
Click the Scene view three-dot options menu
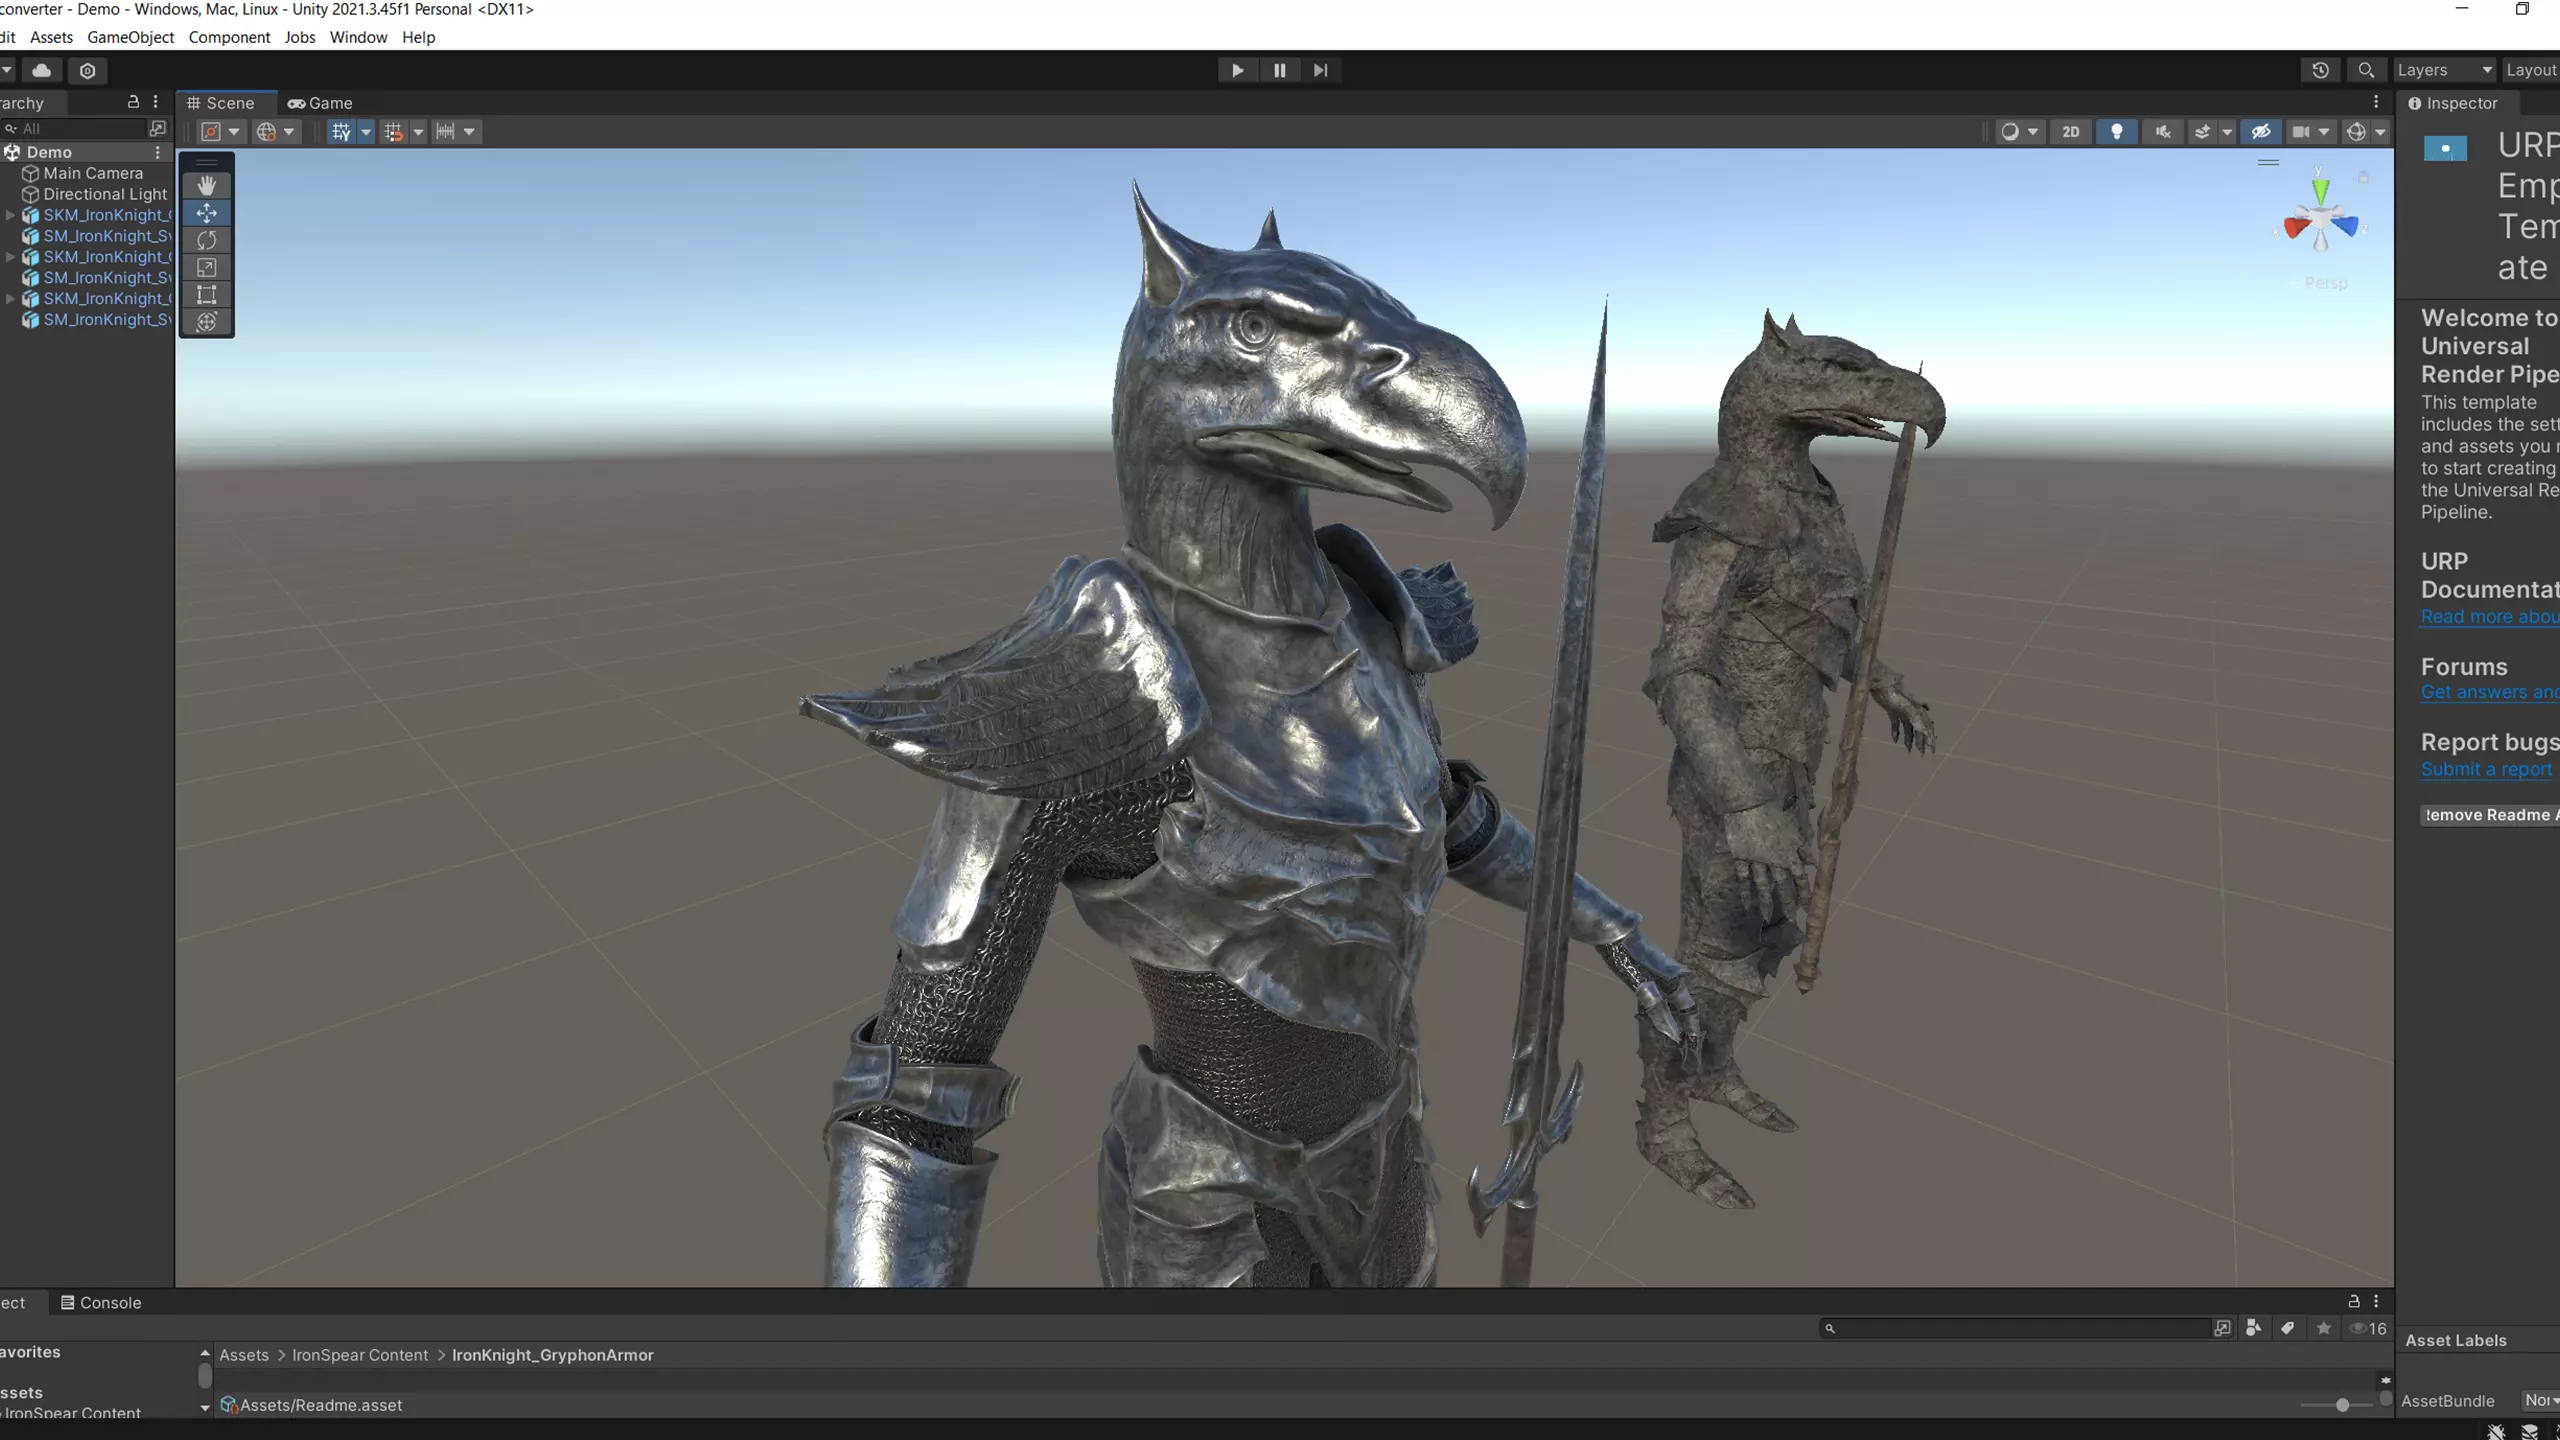[2376, 102]
